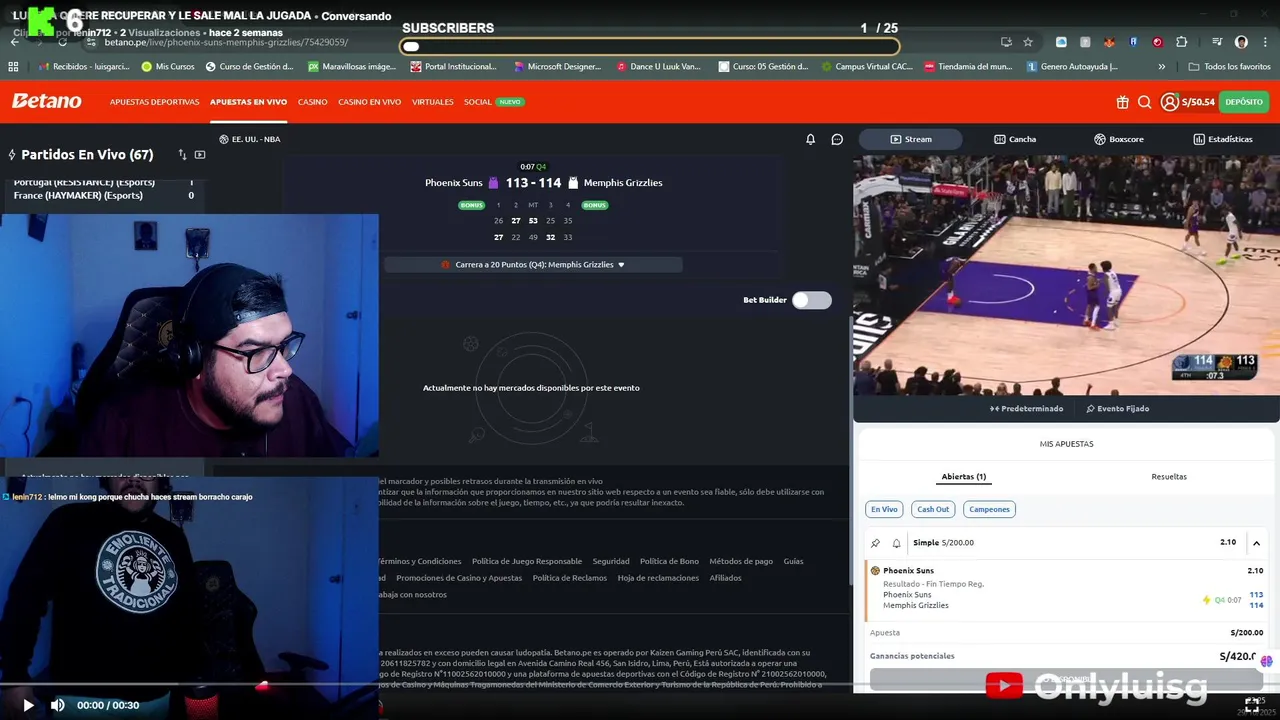Click the video icon beside Partidos En Vivo
Screen dimensions: 1280x720
click(x=200, y=155)
